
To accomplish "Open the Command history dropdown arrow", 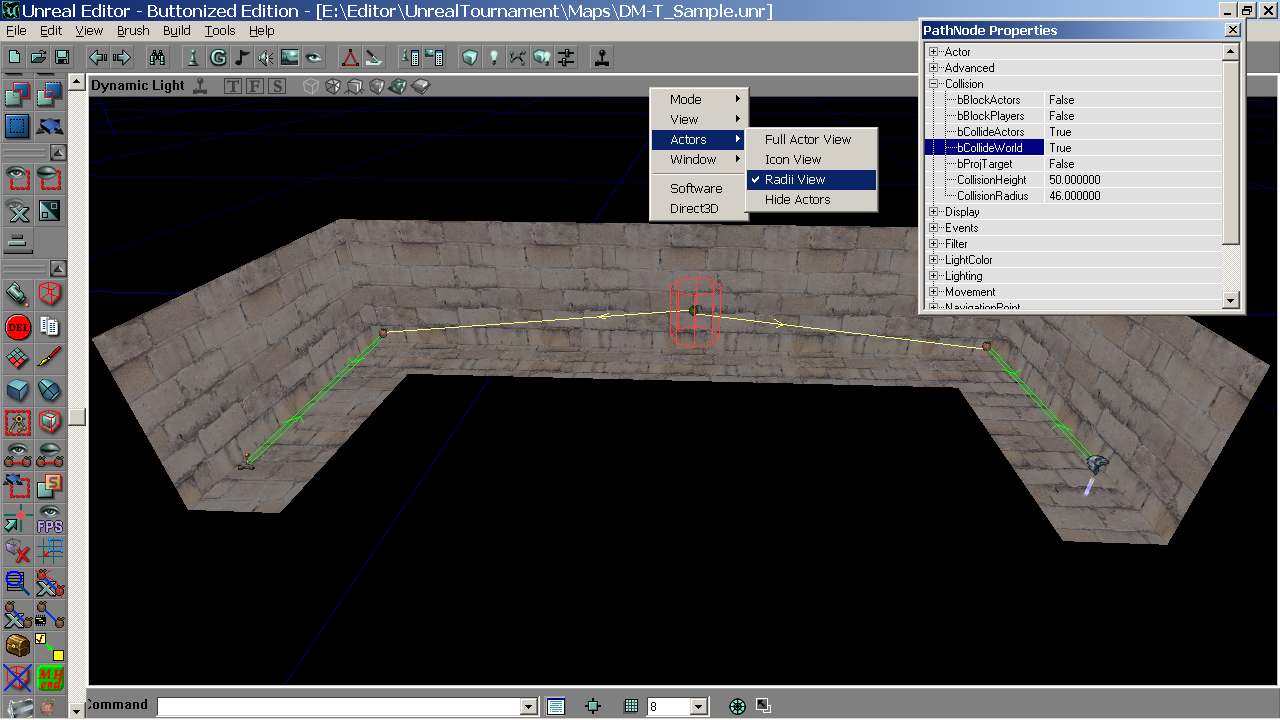I will [529, 707].
